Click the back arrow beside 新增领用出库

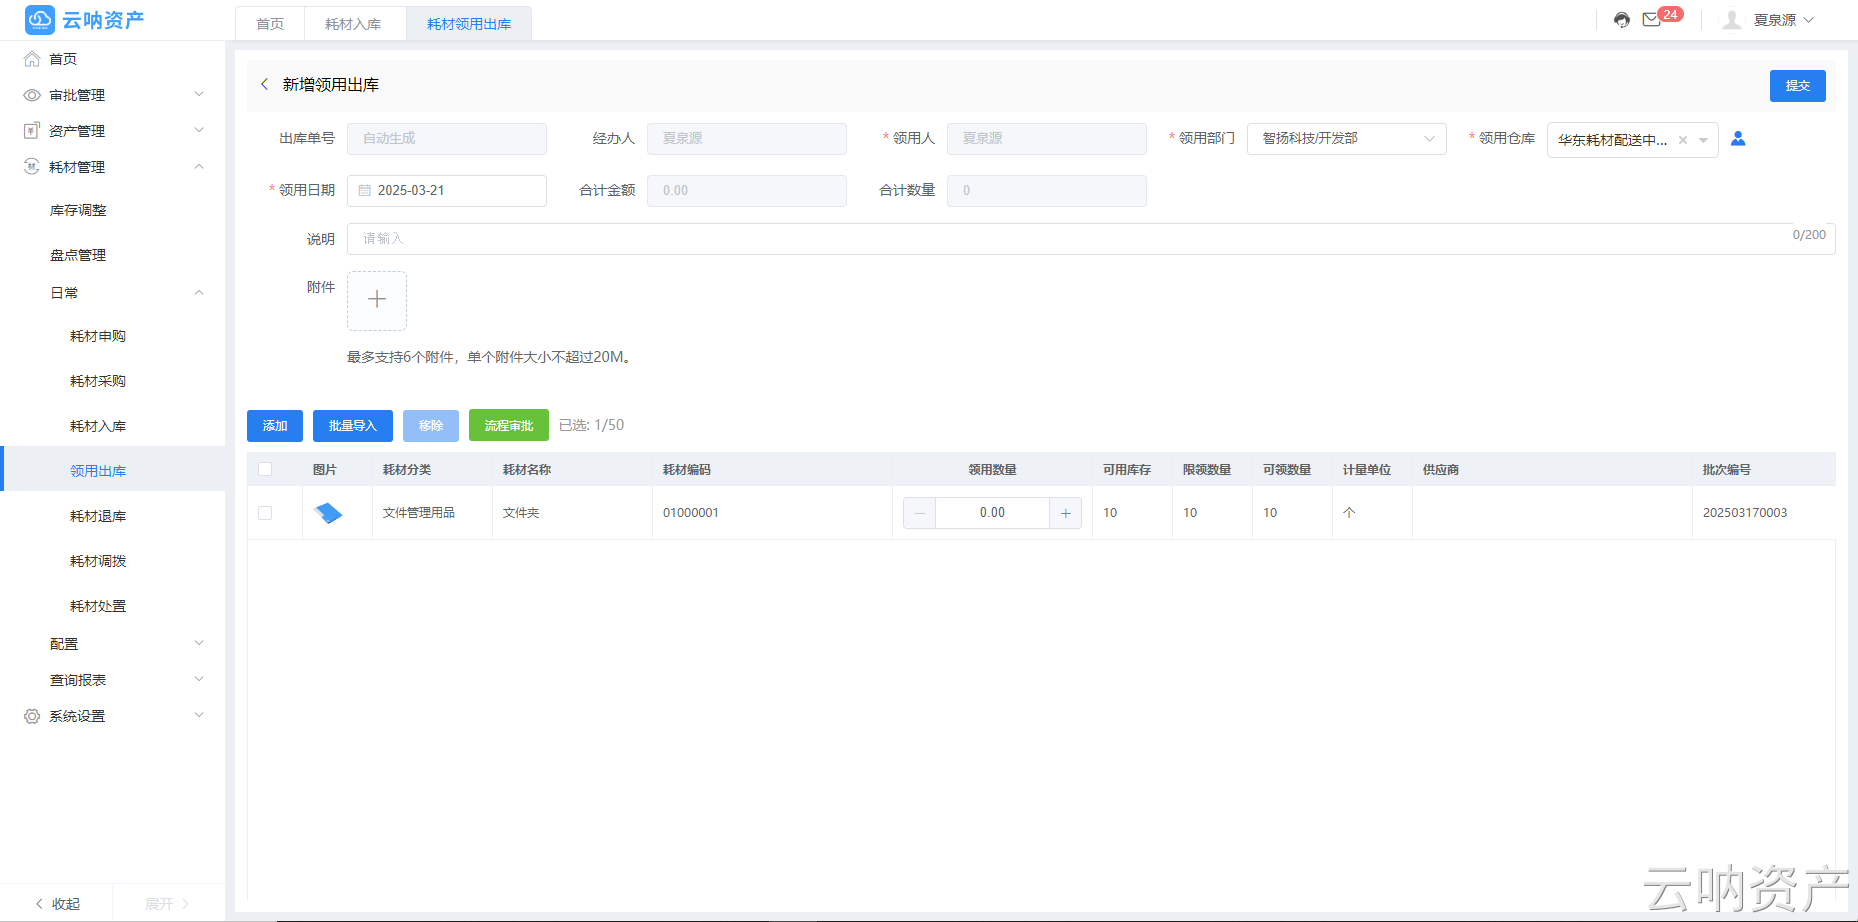pos(264,85)
